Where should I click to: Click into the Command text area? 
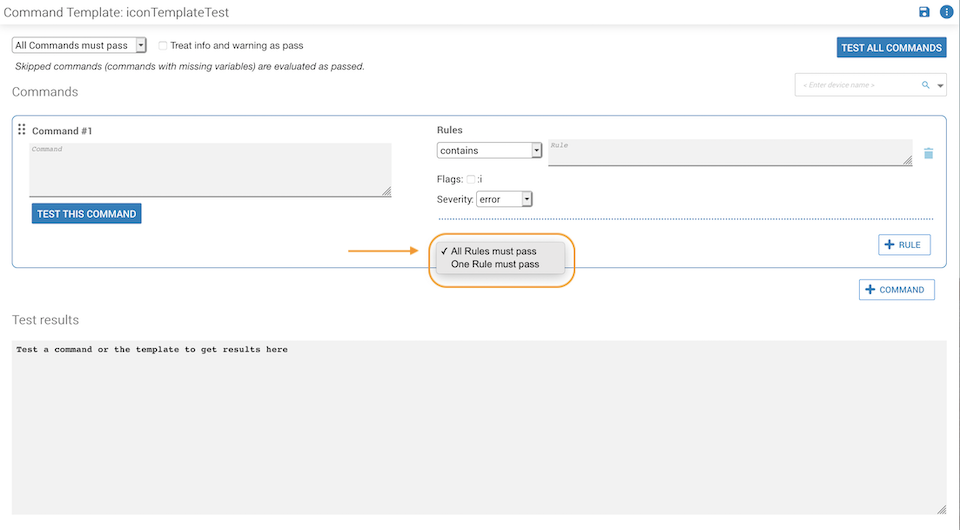pos(210,169)
